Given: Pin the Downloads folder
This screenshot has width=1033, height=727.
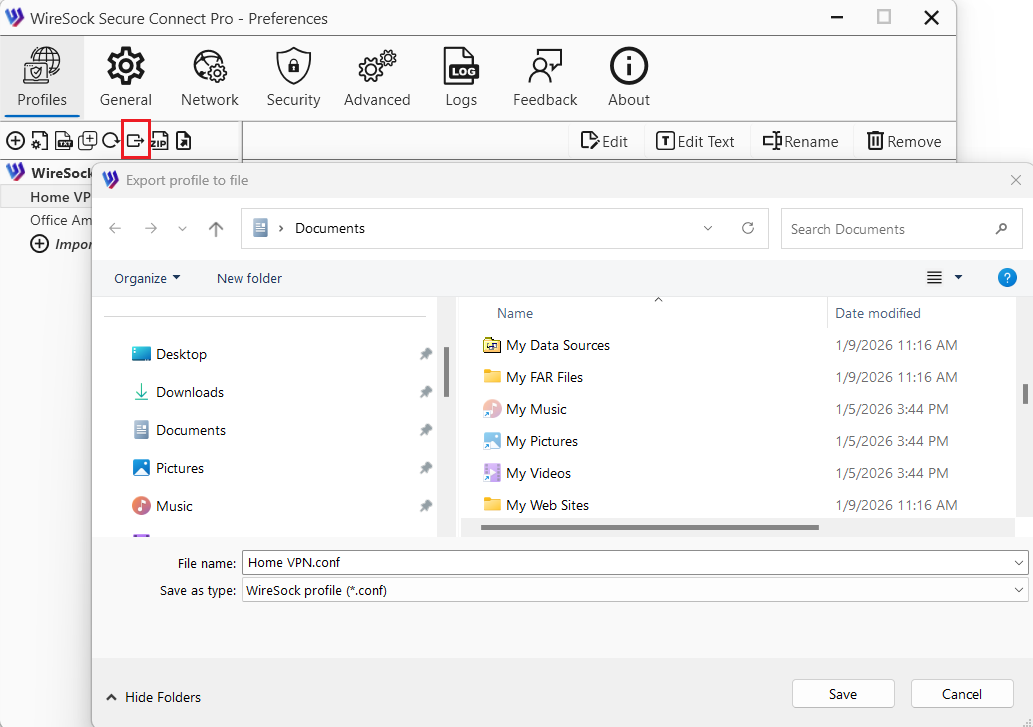Looking at the screenshot, I should [x=425, y=392].
